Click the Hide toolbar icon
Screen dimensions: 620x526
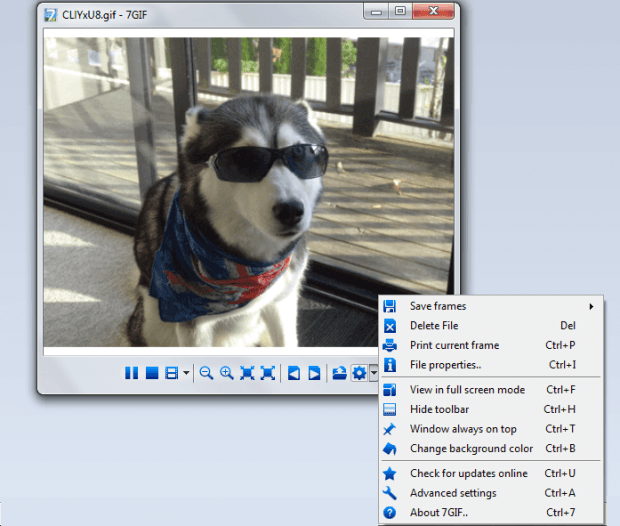(x=389, y=409)
